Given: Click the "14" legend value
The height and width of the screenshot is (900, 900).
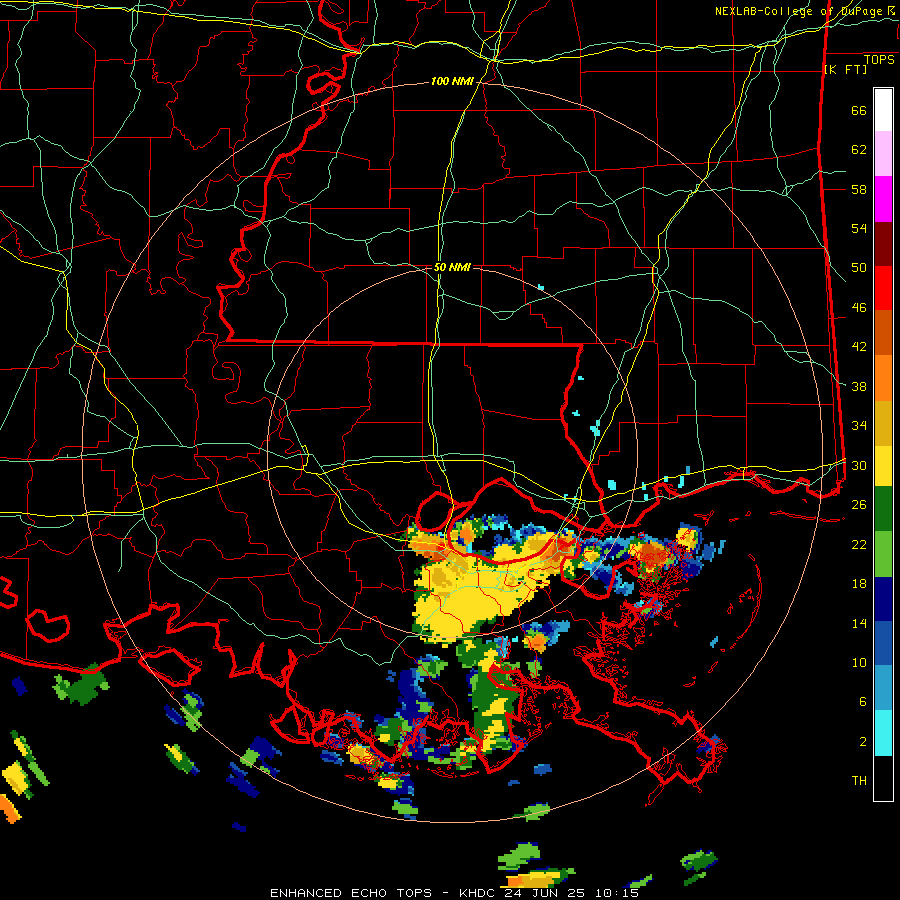Looking at the screenshot, I should [859, 623].
